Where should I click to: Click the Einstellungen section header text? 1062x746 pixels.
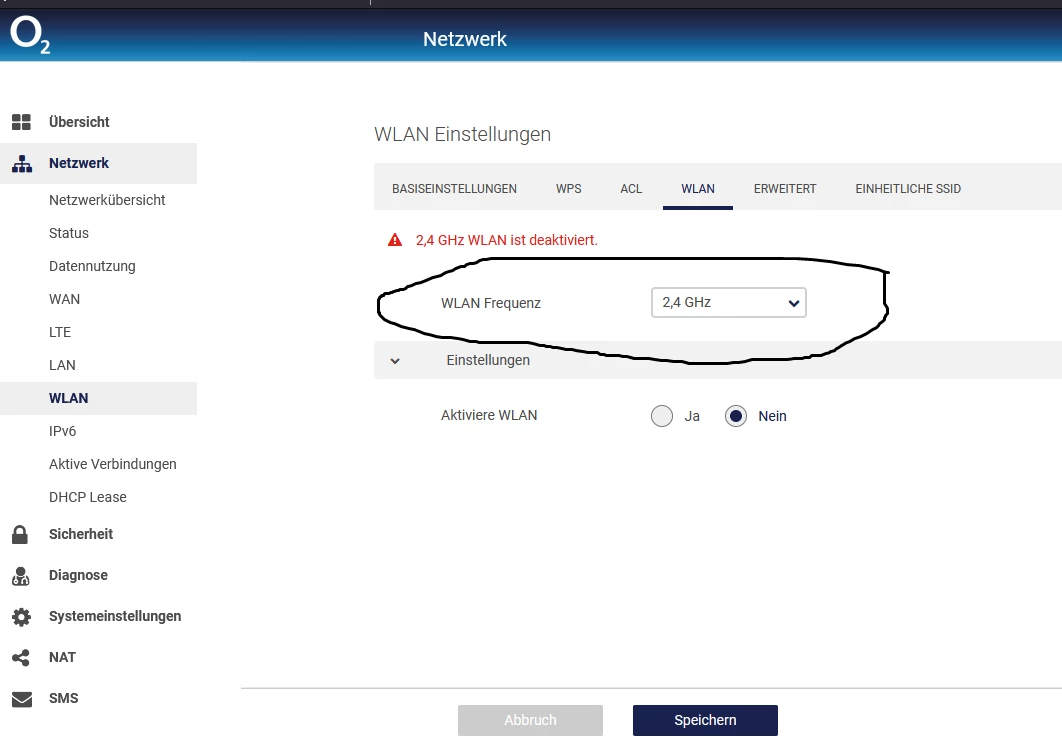pyautogui.click(x=488, y=360)
